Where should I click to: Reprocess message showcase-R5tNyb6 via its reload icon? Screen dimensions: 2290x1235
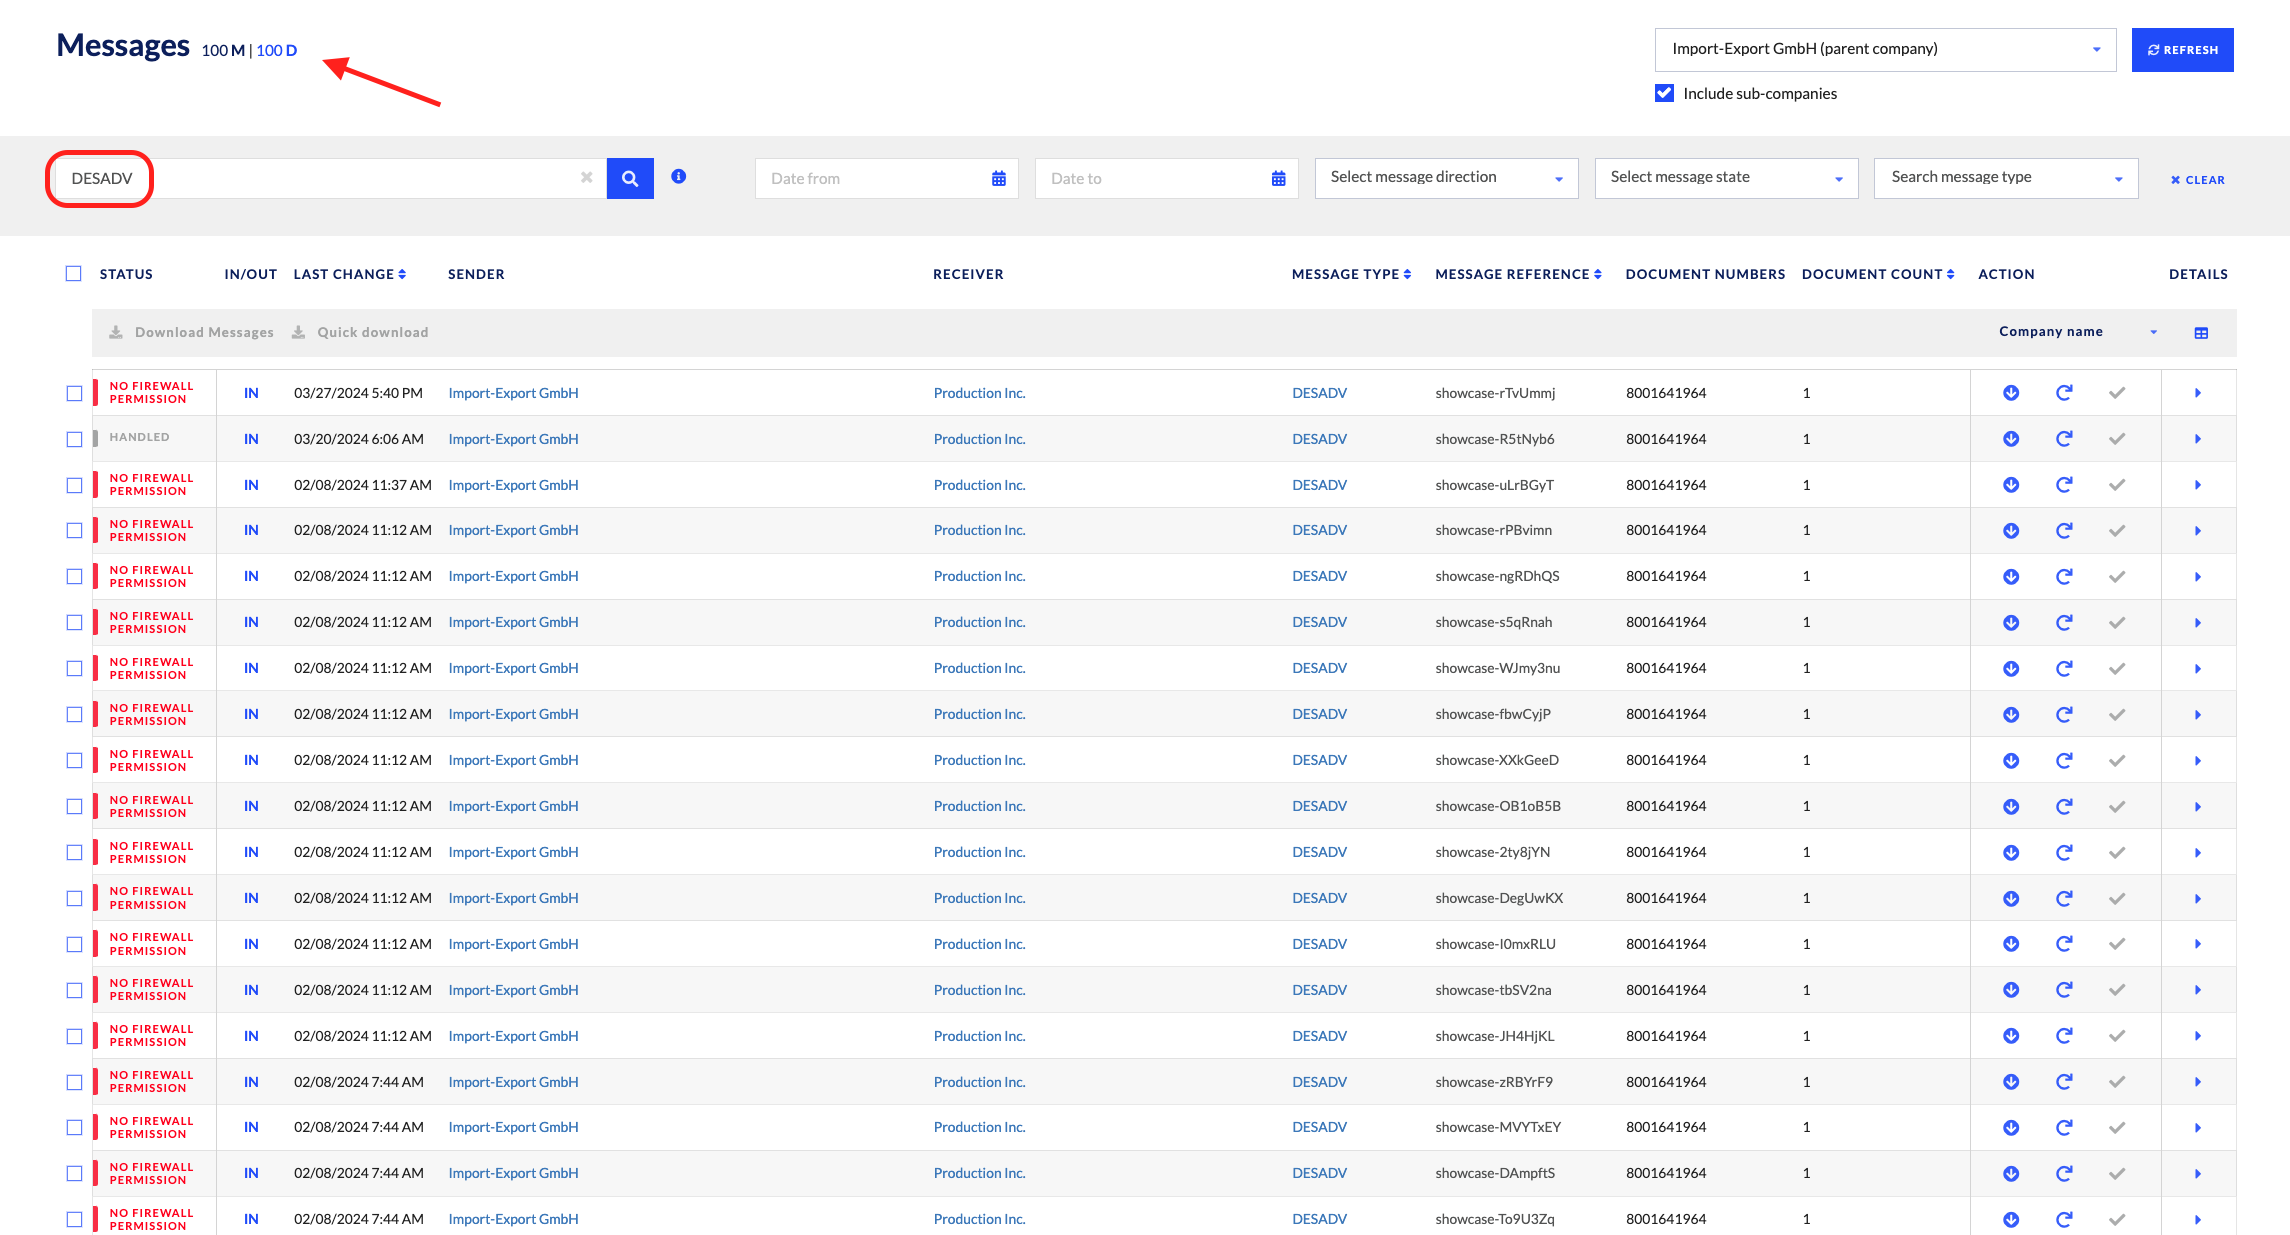coord(2064,439)
